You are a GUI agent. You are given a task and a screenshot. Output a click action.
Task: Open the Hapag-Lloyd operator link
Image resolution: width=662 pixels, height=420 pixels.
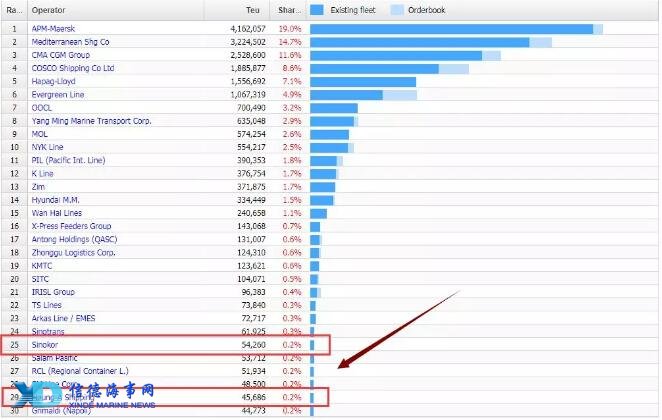54,81
